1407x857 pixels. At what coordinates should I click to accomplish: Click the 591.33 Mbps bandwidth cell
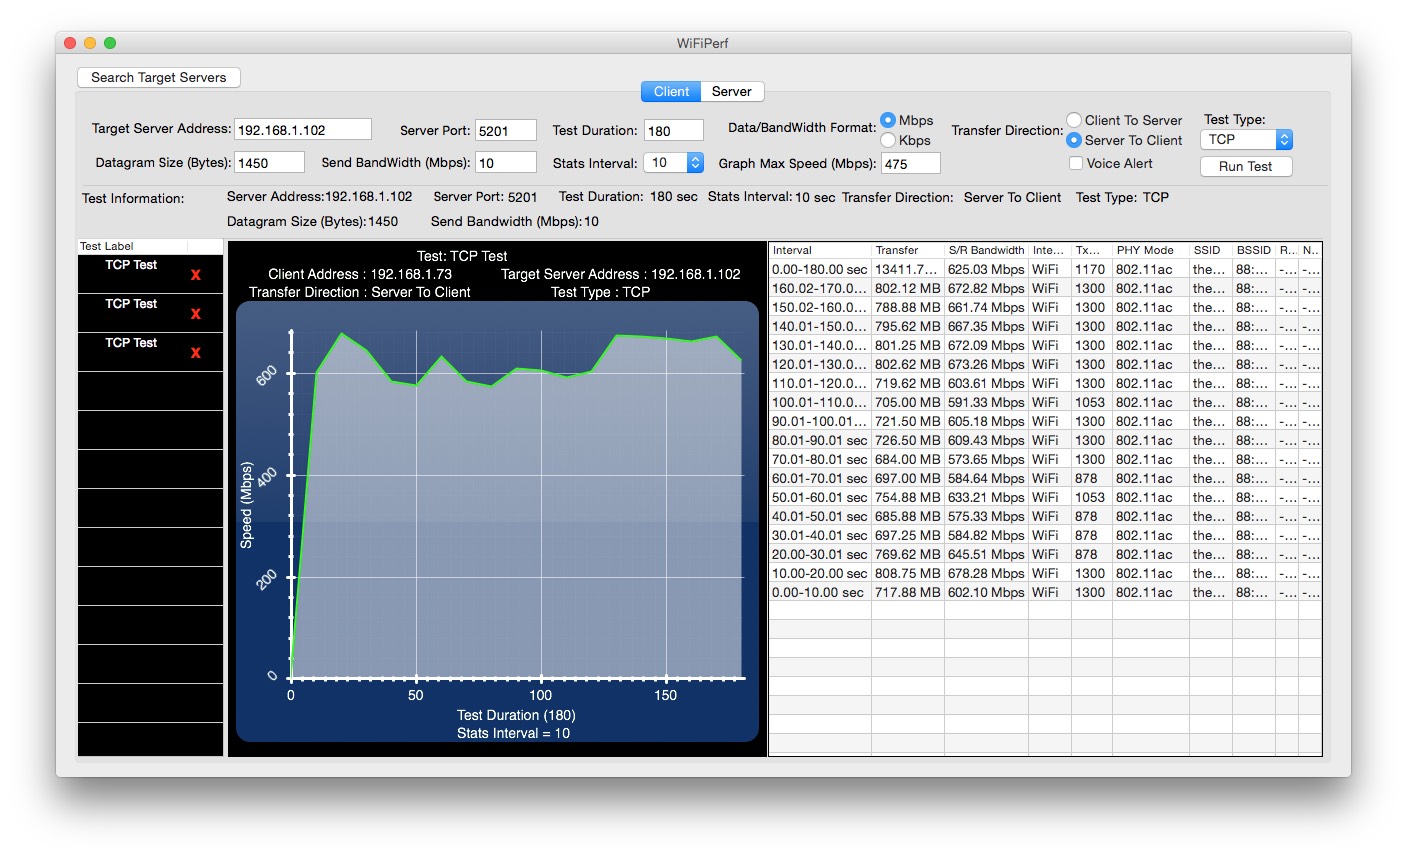click(987, 402)
